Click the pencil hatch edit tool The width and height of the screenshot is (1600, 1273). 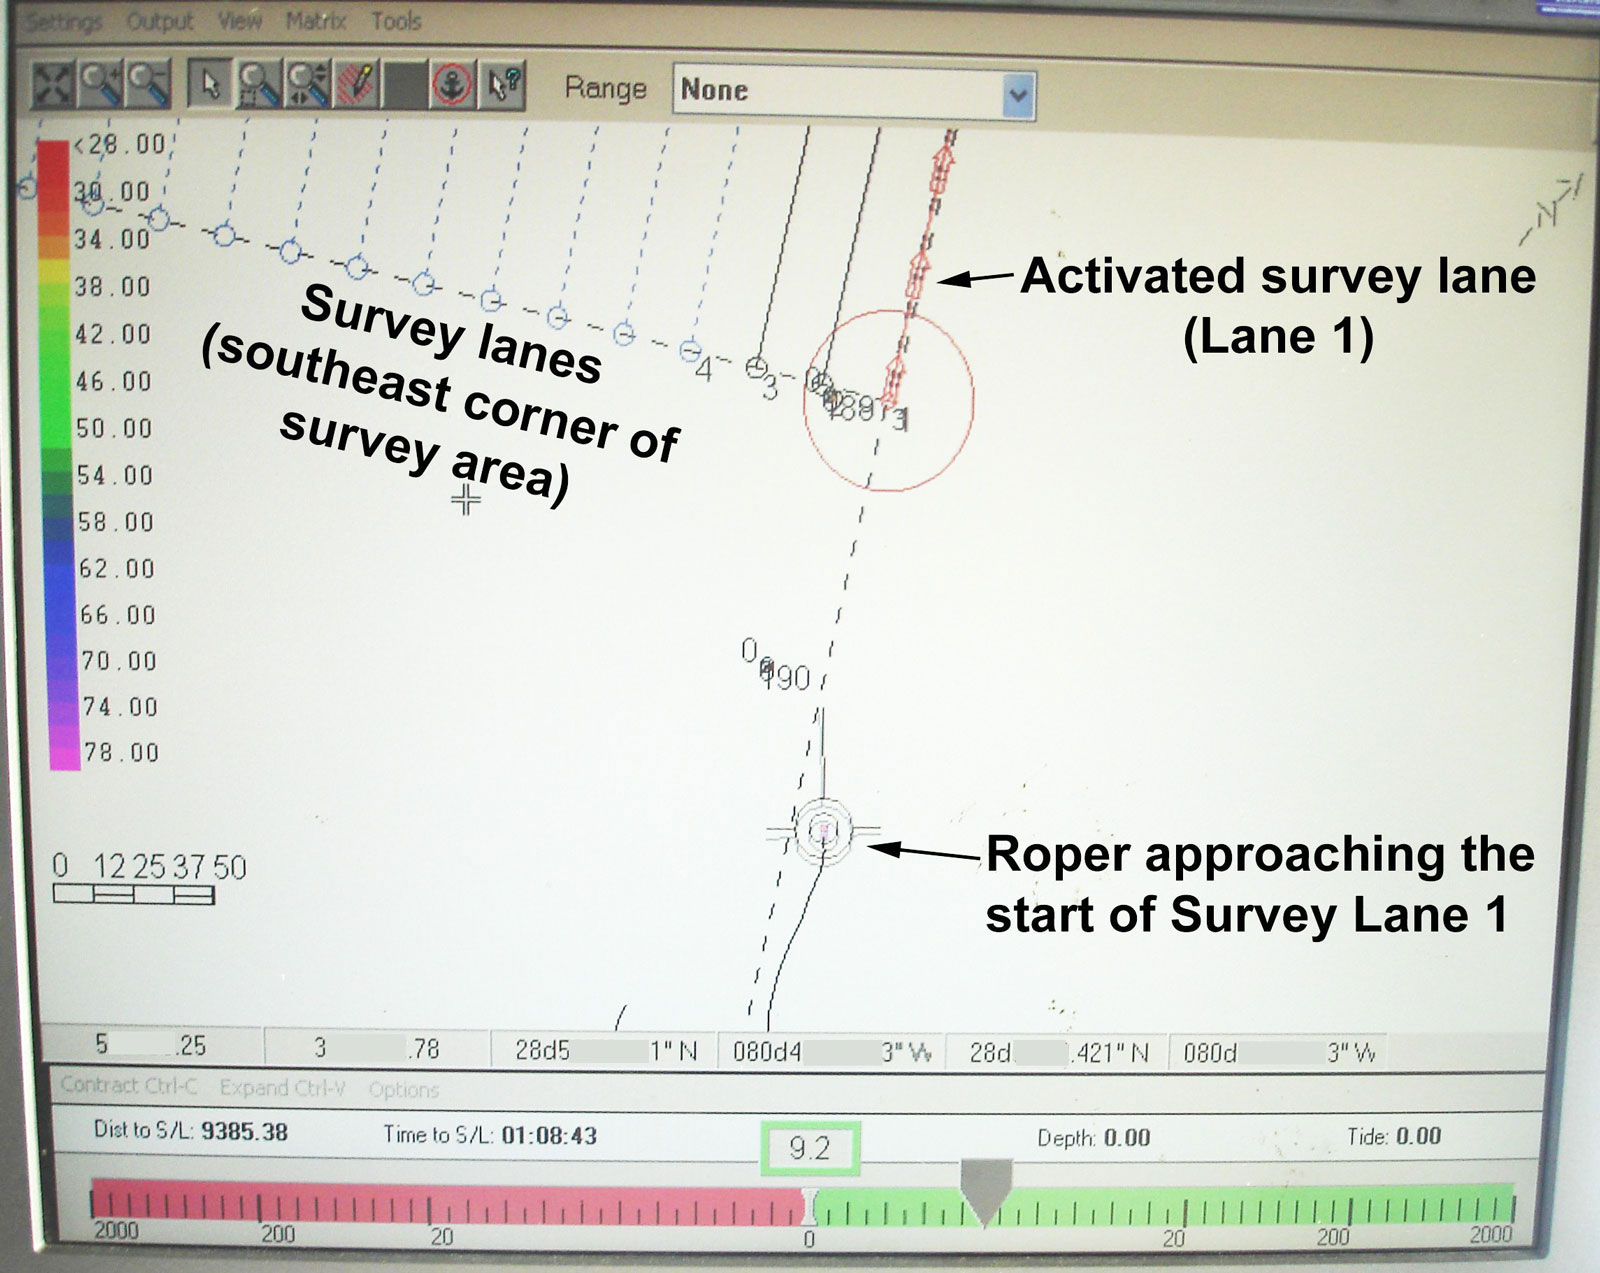point(356,84)
